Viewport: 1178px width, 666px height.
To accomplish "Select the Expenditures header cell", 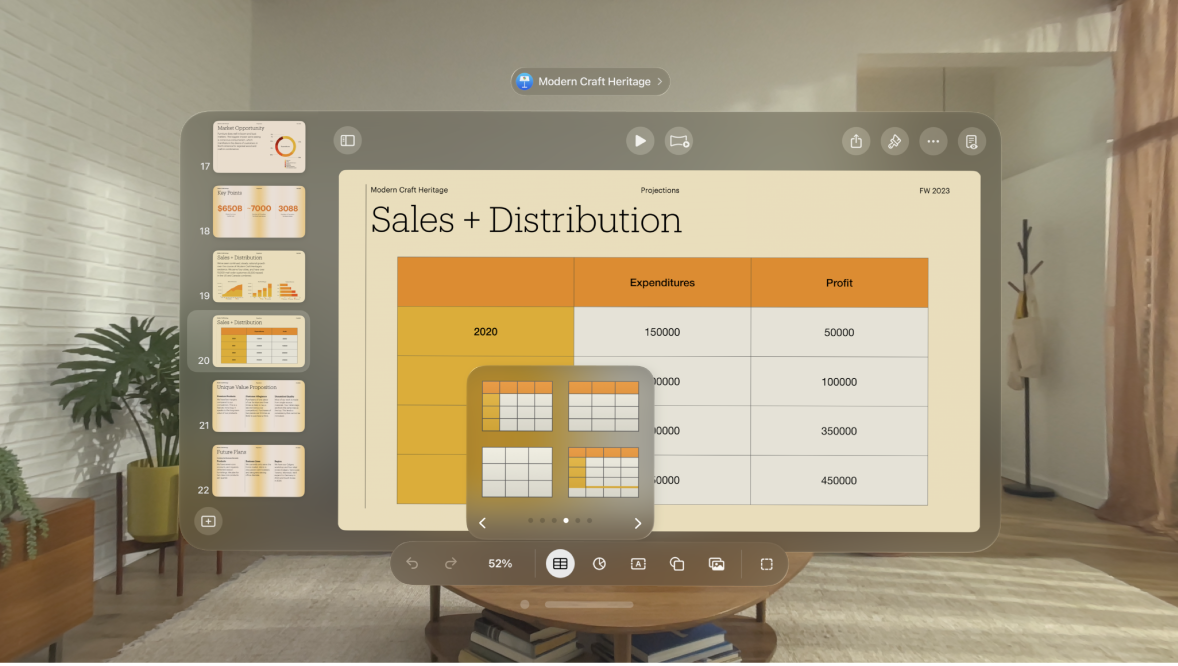I will (662, 283).
